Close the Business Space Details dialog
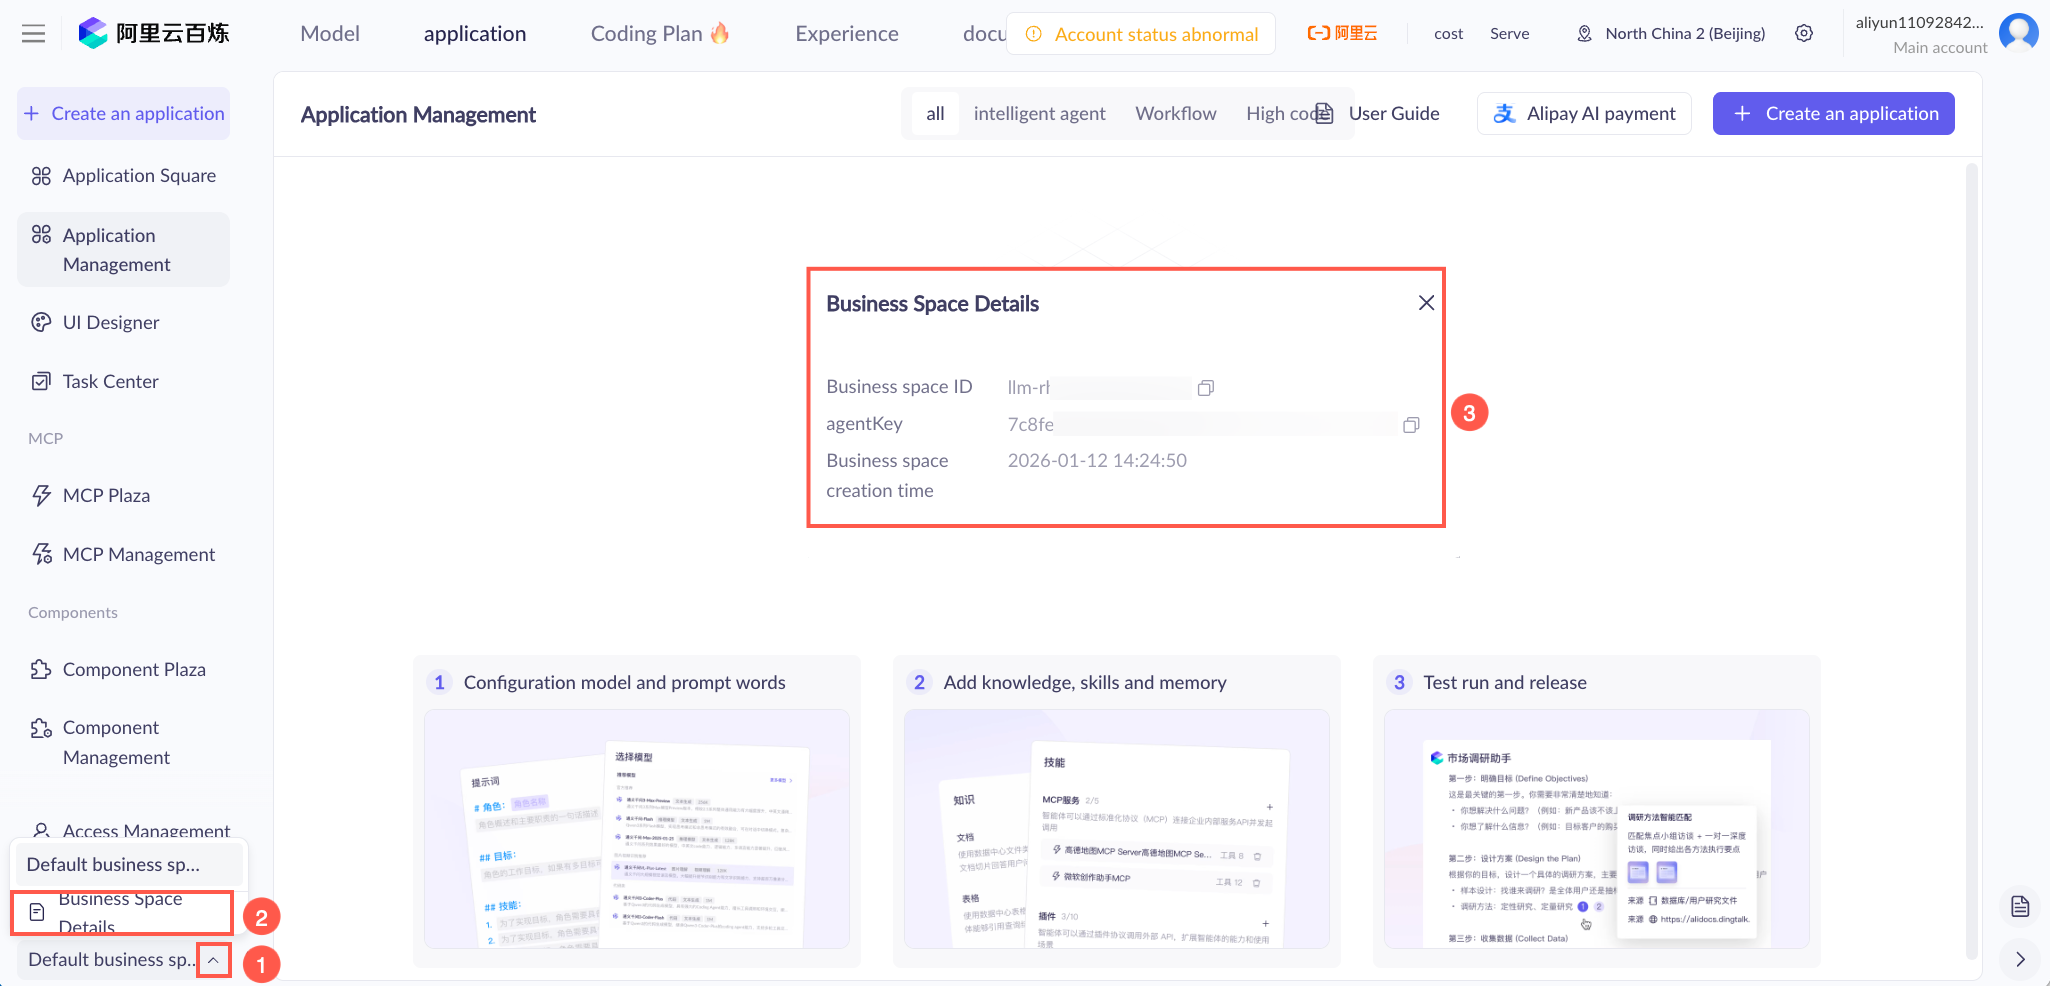This screenshot has width=2050, height=986. coord(1426,303)
